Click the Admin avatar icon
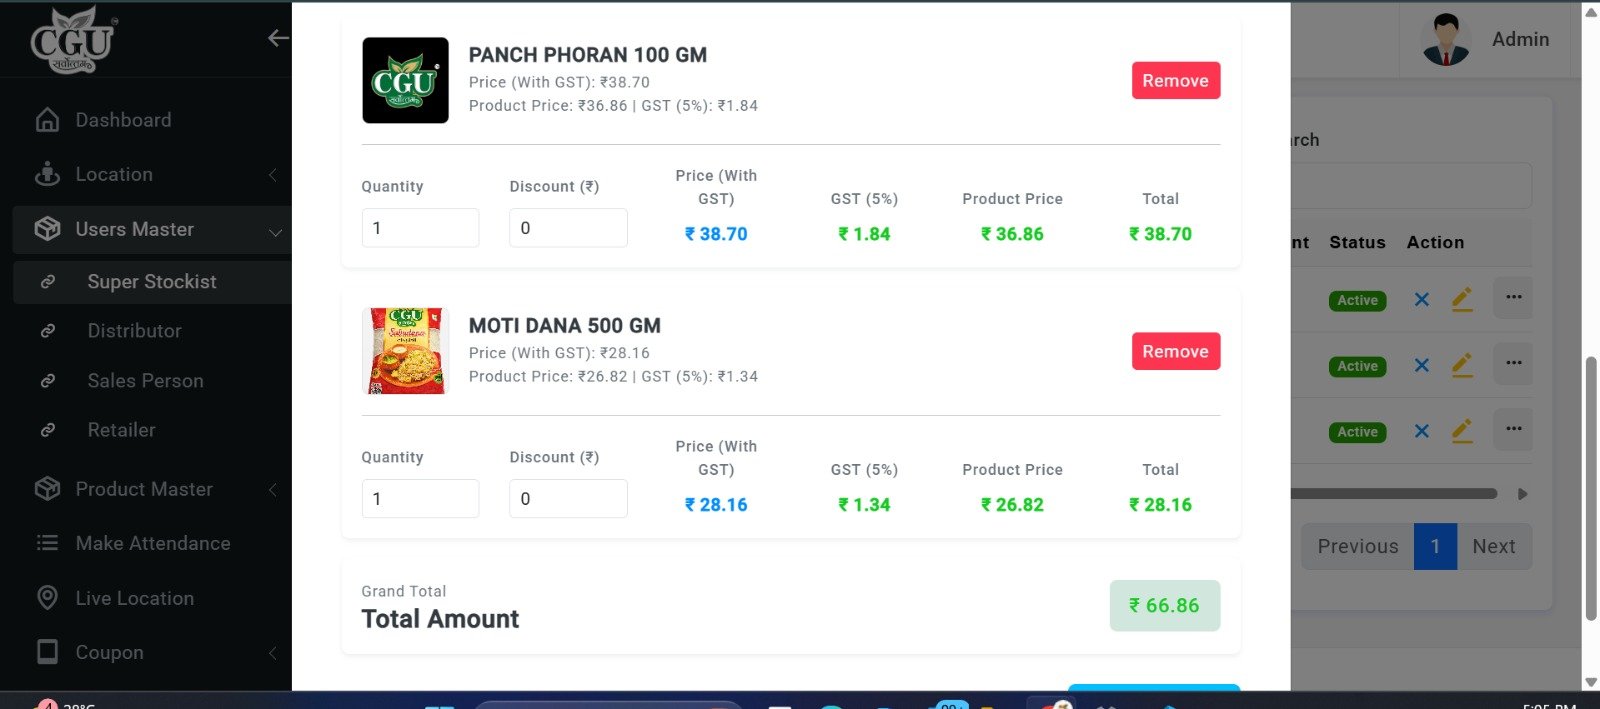1600x709 pixels. click(x=1445, y=40)
